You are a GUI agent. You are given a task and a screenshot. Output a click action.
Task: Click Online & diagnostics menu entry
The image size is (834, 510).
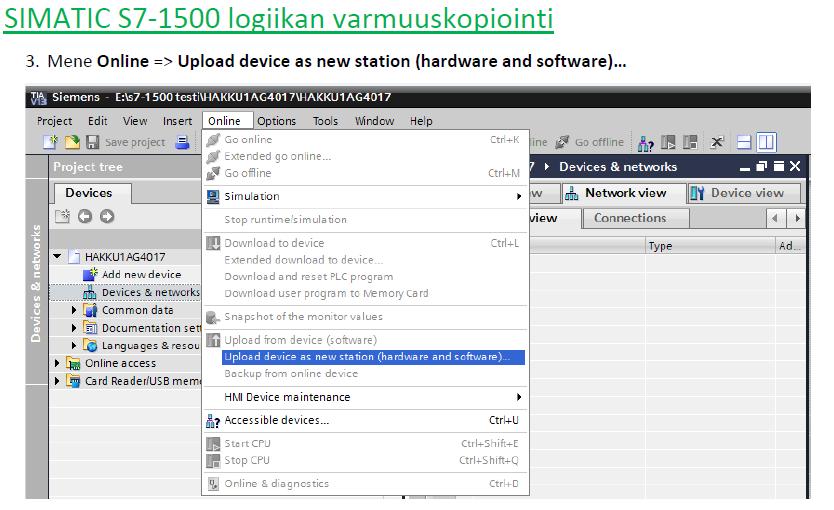point(365,483)
